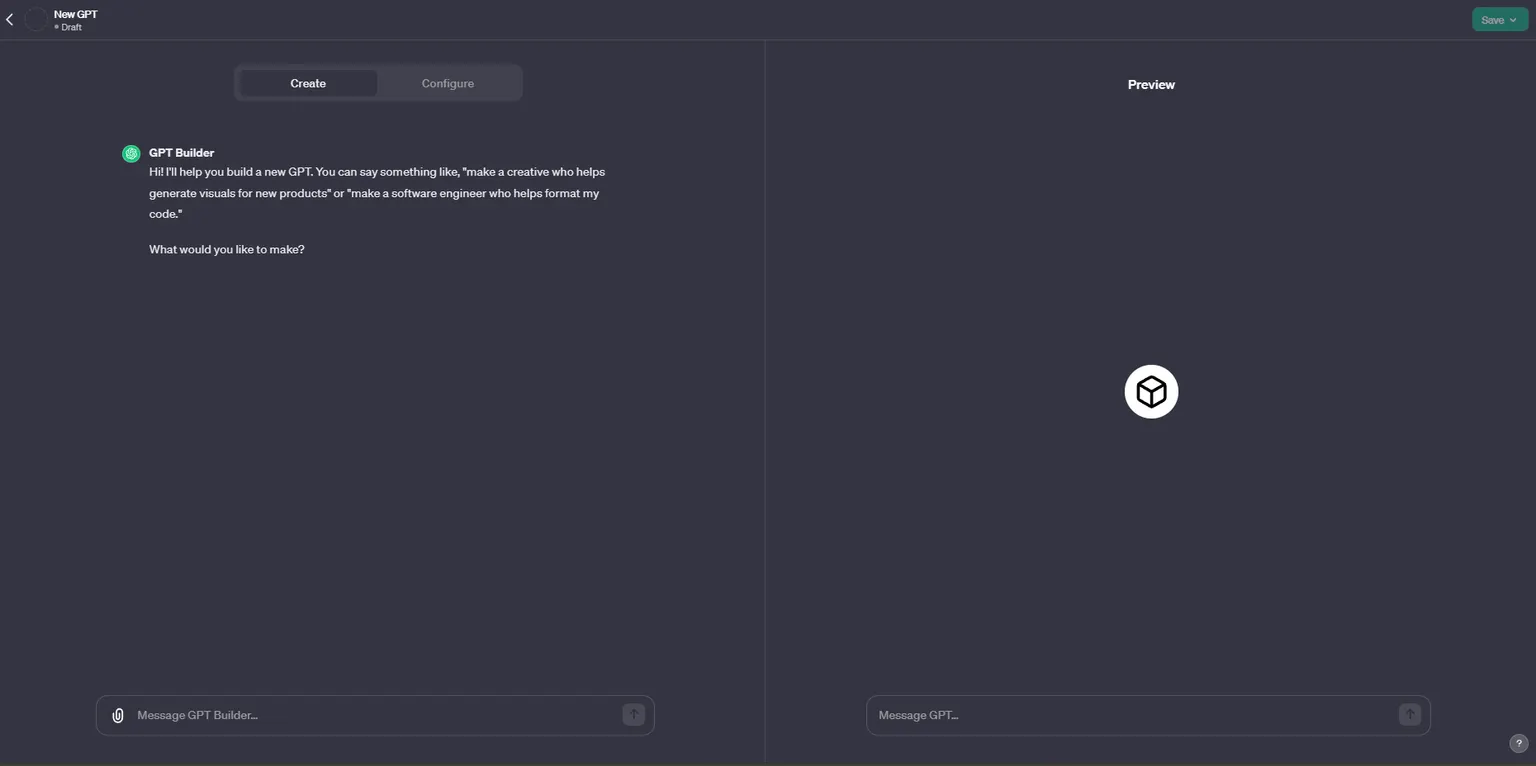Click the Preview heading
This screenshot has width=1536, height=766.
coord(1151,85)
